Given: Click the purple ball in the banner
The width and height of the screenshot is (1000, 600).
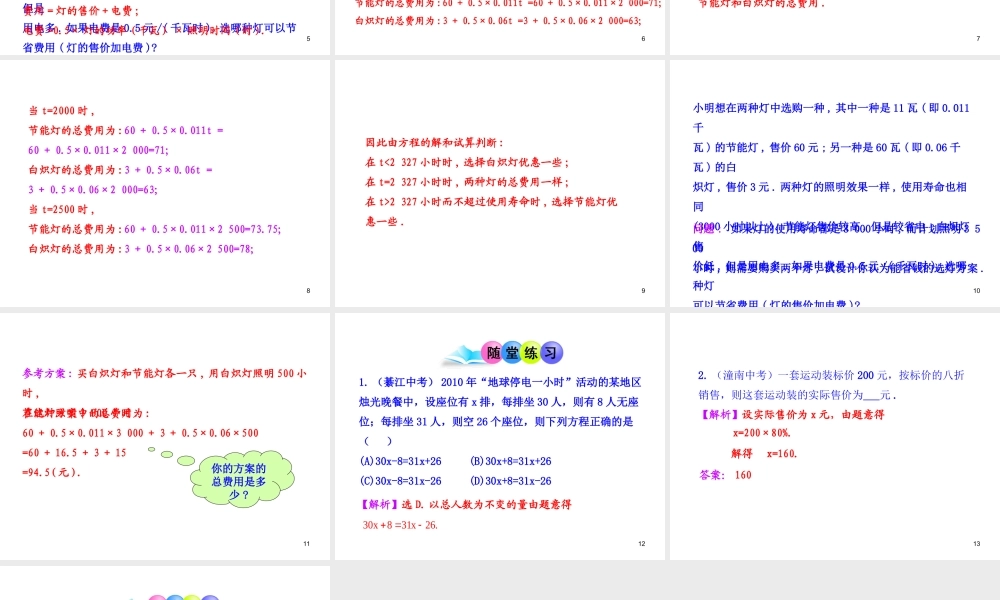Looking at the screenshot, I should pos(553,352).
